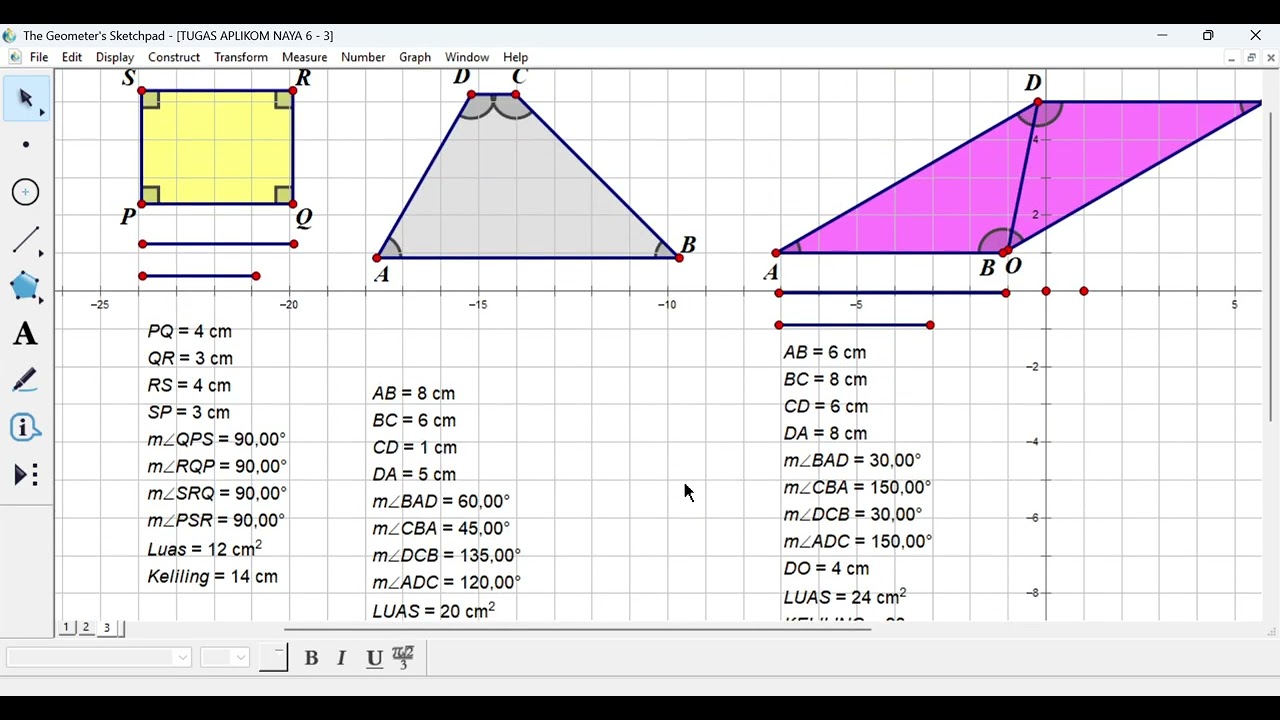Open the File menu
Image resolution: width=1280 pixels, height=720 pixels.
[39, 57]
